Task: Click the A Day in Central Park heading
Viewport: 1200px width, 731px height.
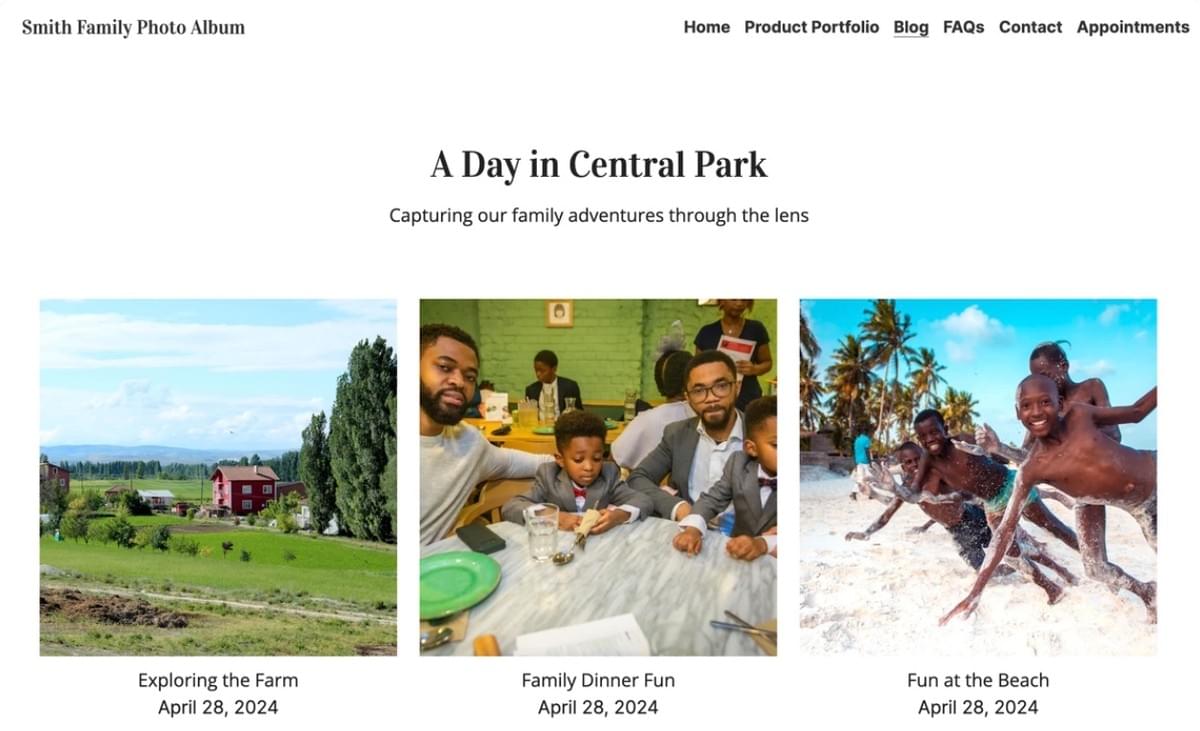Action: coord(598,165)
